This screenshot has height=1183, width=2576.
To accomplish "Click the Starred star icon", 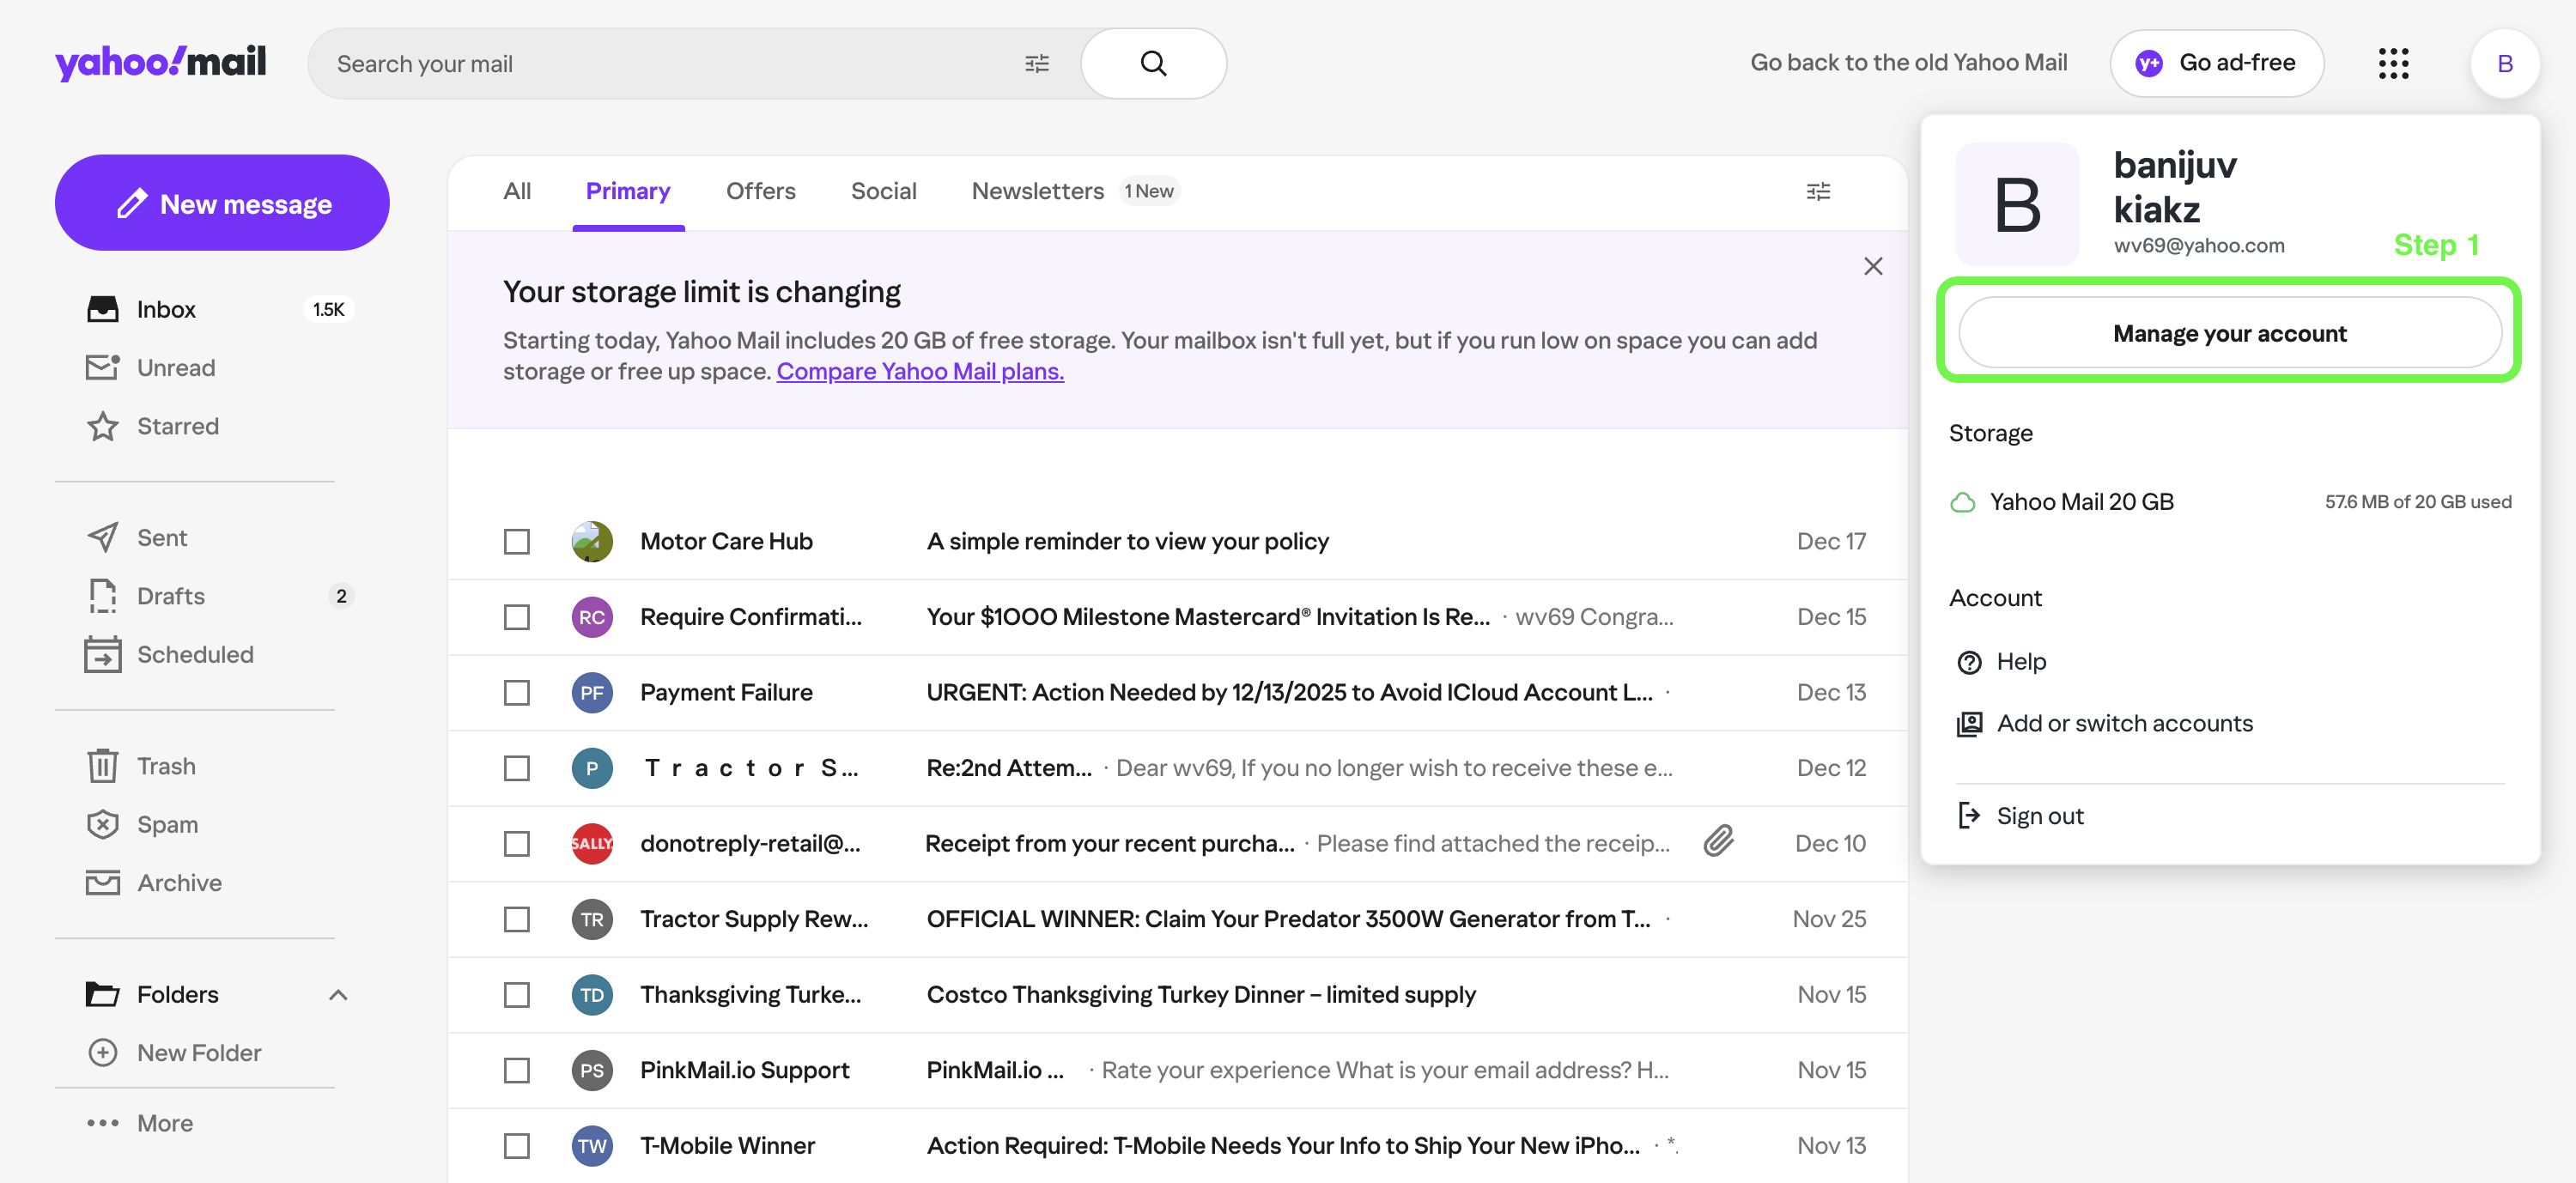I will point(102,426).
